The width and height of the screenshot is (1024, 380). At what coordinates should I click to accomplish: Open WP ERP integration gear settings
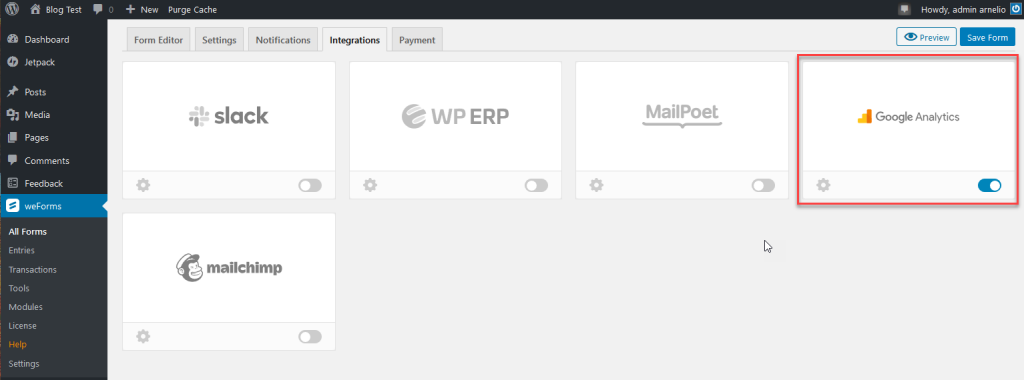point(370,185)
